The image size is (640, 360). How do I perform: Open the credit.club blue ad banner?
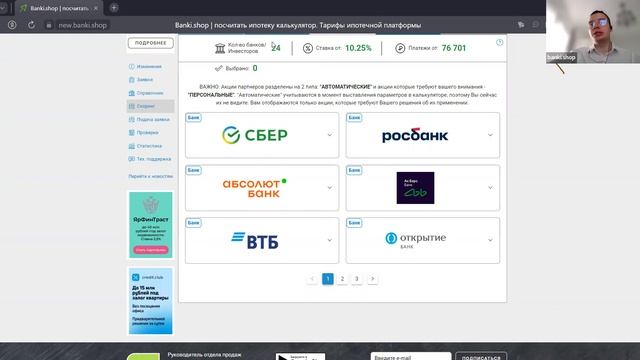click(151, 301)
